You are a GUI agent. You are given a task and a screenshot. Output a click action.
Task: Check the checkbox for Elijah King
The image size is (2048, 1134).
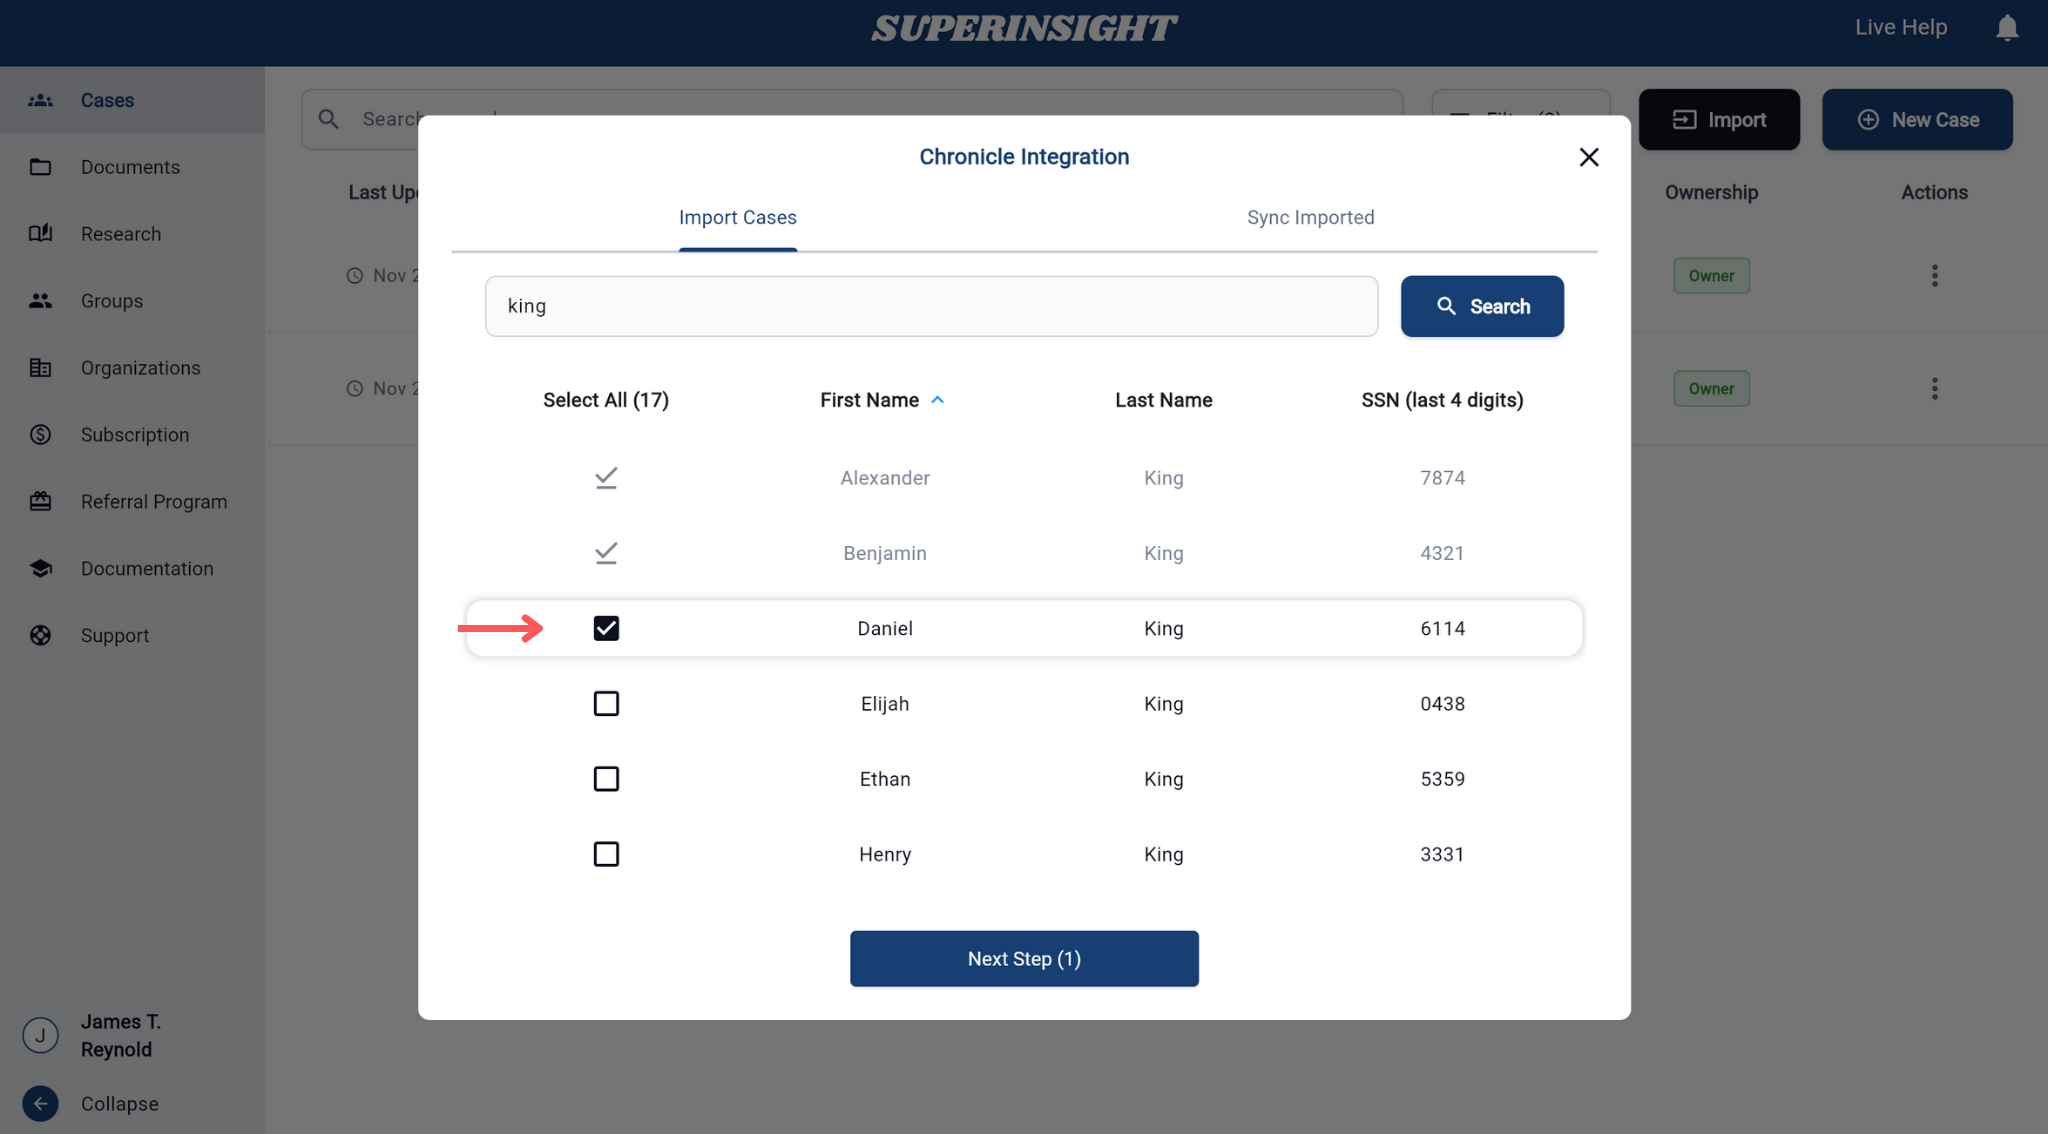[x=606, y=703]
